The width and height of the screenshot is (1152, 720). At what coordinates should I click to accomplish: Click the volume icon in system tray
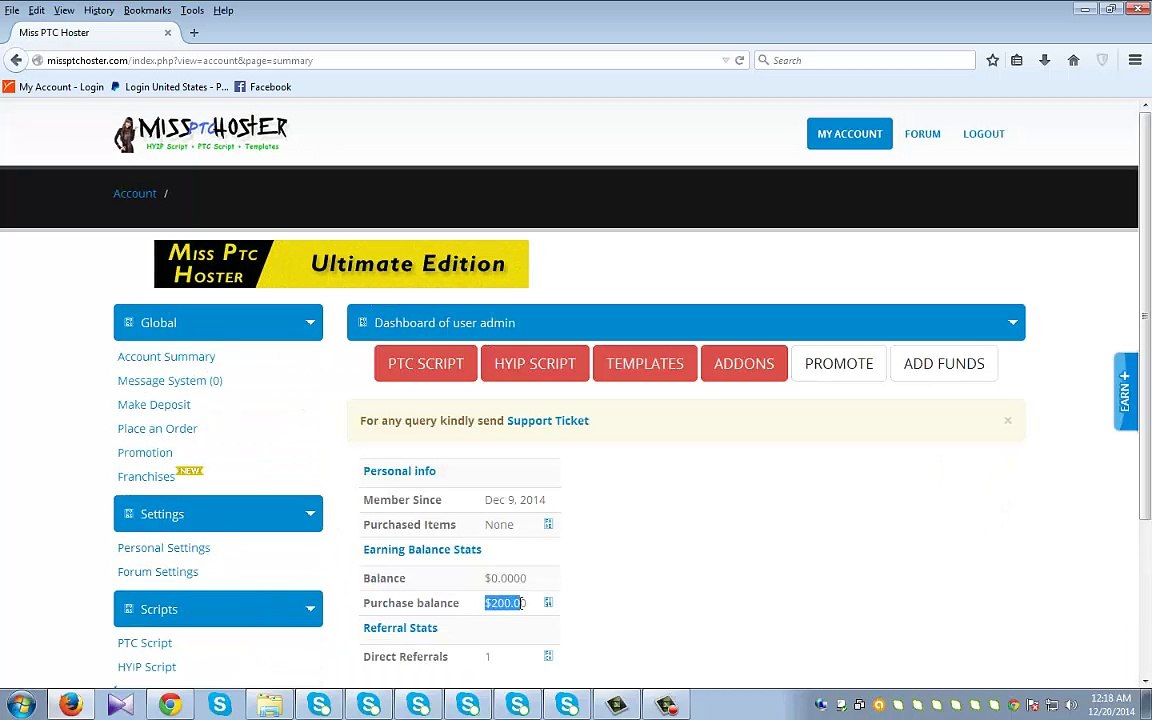[1071, 705]
